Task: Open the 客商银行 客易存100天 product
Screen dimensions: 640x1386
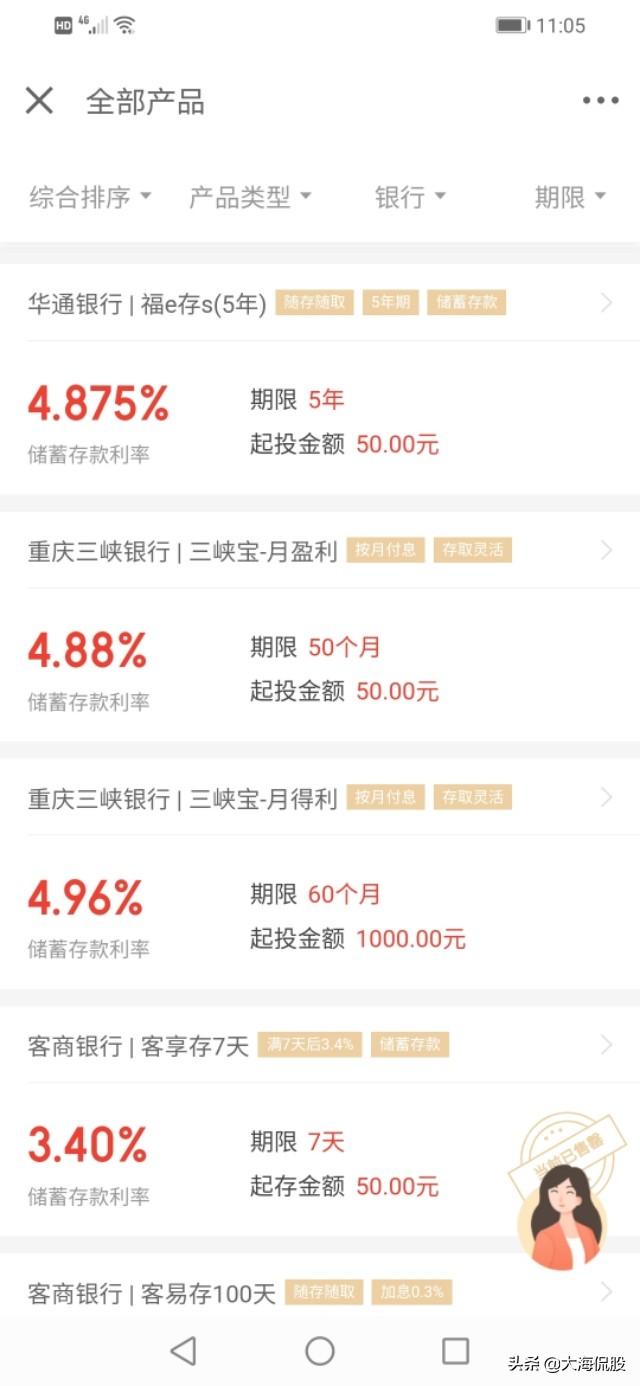Action: click(151, 1293)
